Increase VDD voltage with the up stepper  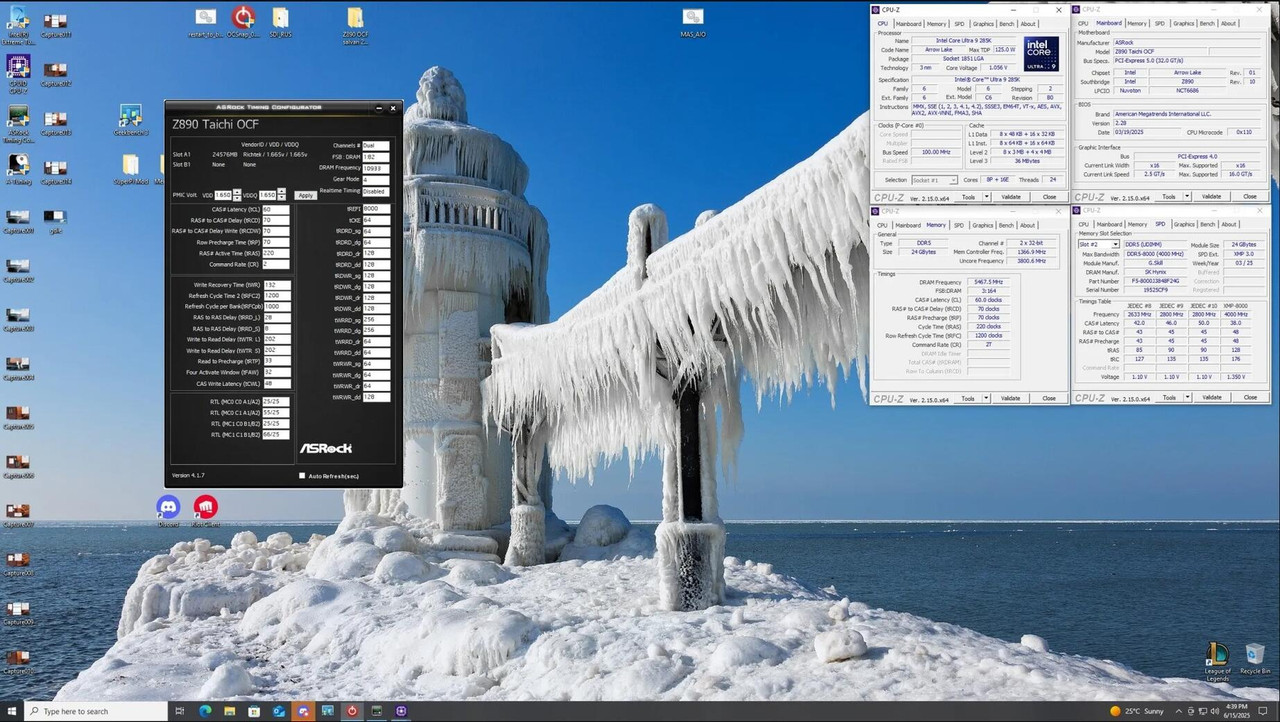point(236,192)
